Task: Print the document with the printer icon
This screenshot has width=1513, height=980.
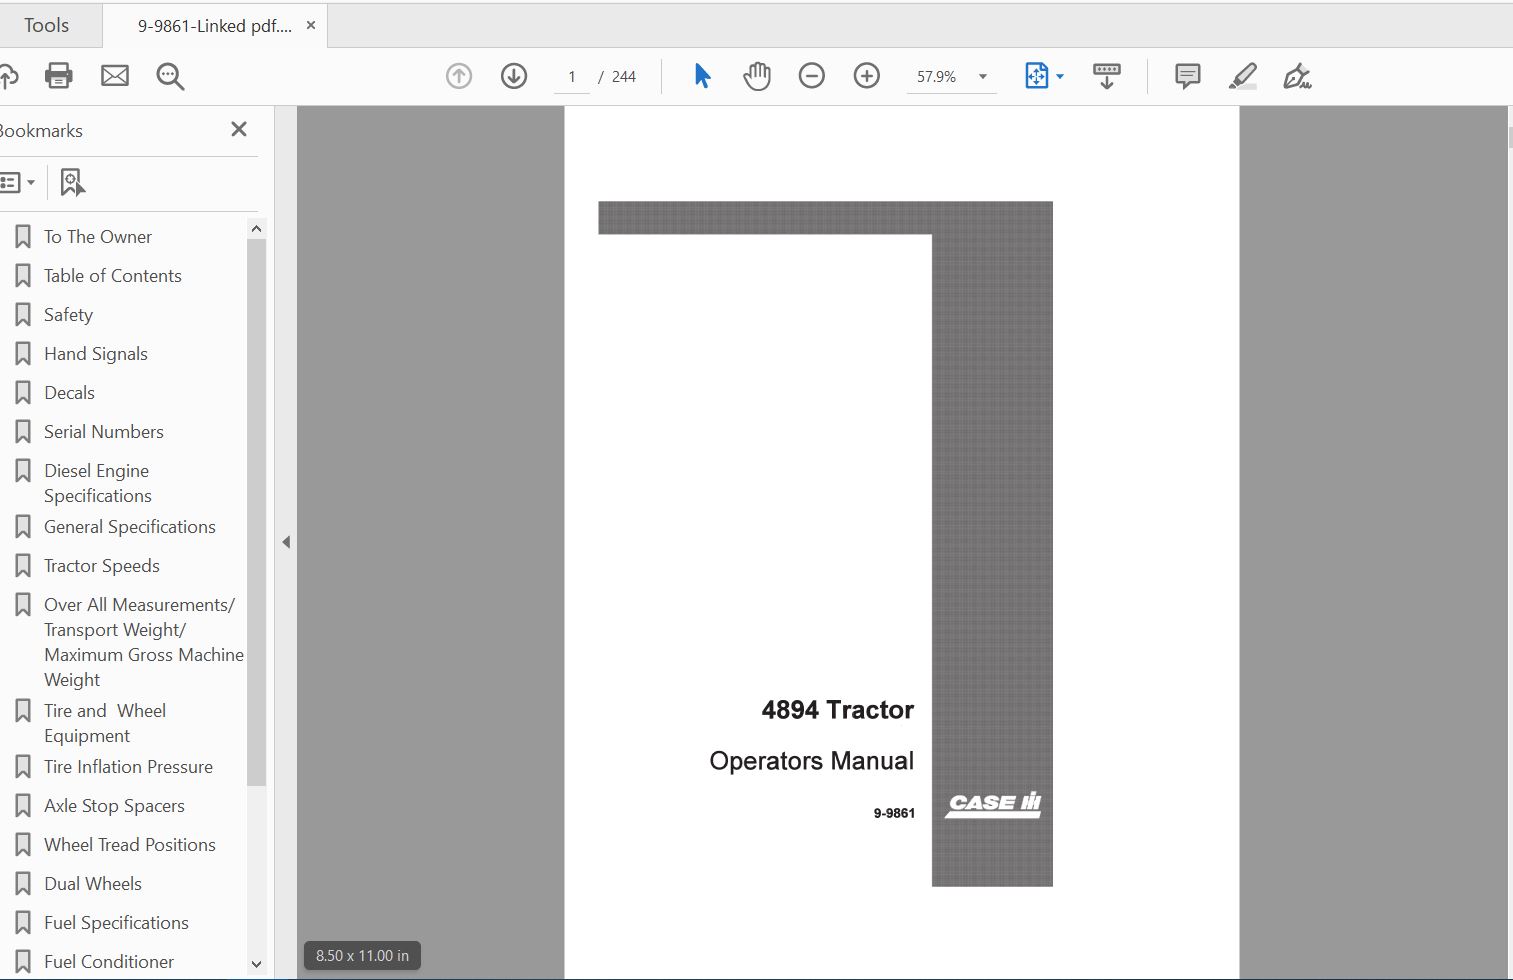Action: pyautogui.click(x=59, y=76)
